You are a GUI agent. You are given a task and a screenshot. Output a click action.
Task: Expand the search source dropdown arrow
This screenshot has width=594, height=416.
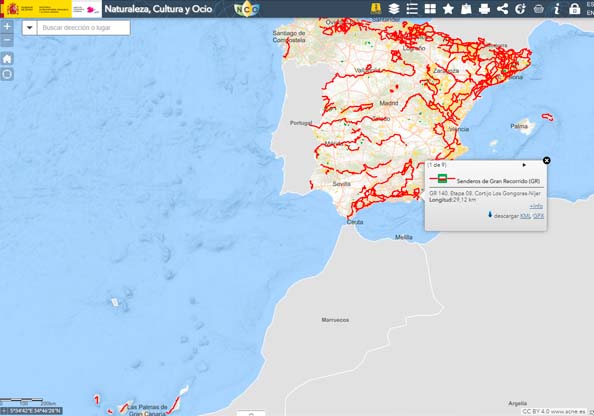pyautogui.click(x=30, y=28)
